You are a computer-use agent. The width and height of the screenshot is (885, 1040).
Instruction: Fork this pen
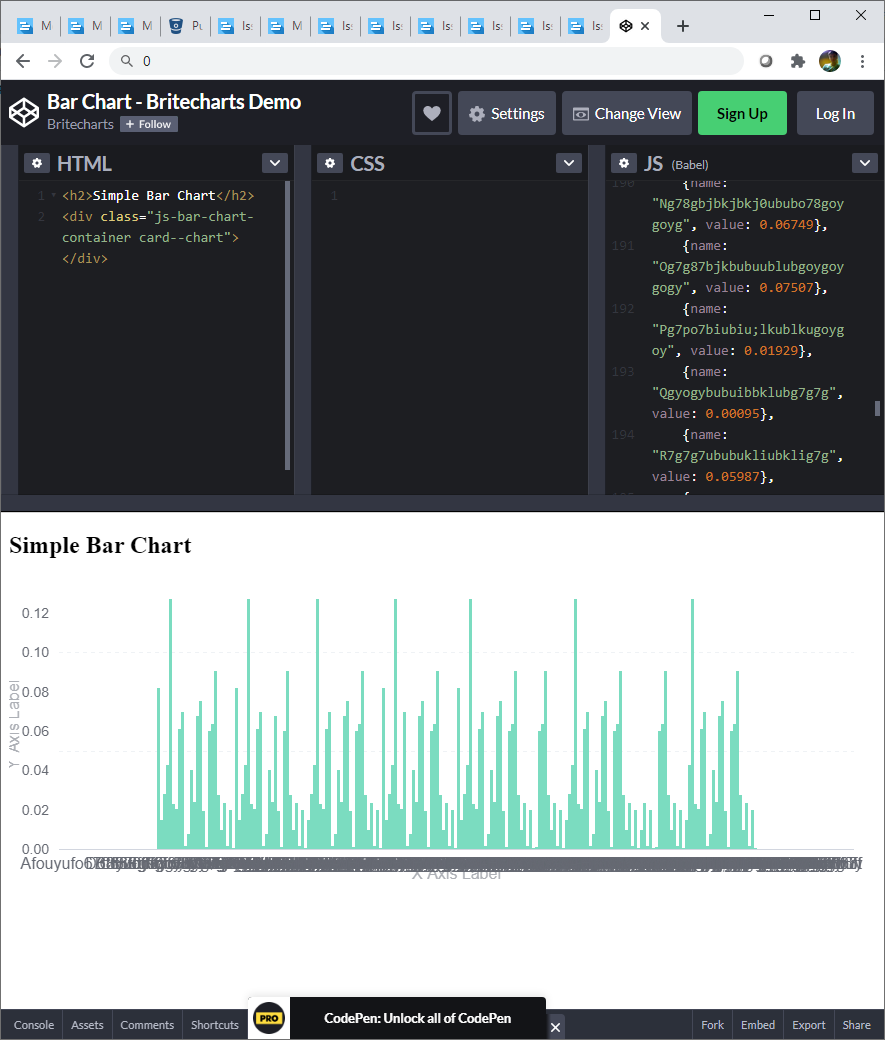pyautogui.click(x=711, y=1025)
